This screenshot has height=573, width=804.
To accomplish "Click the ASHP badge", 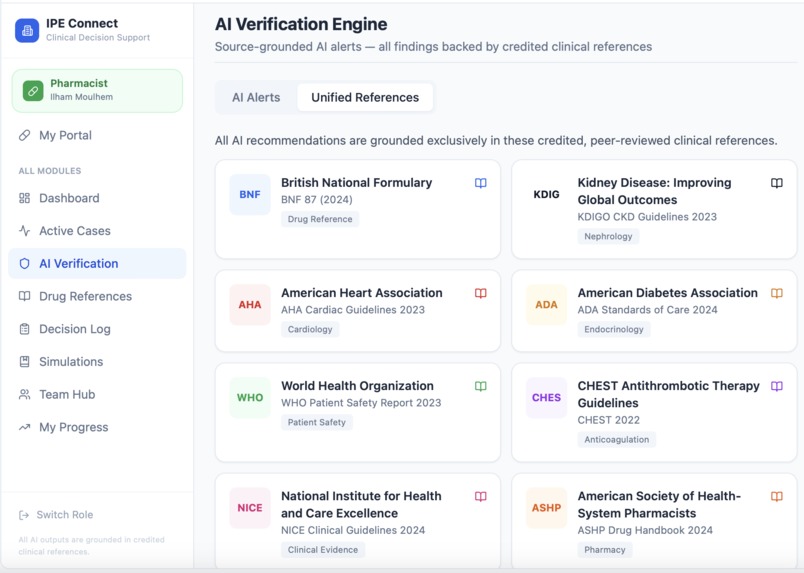I will click(547, 508).
